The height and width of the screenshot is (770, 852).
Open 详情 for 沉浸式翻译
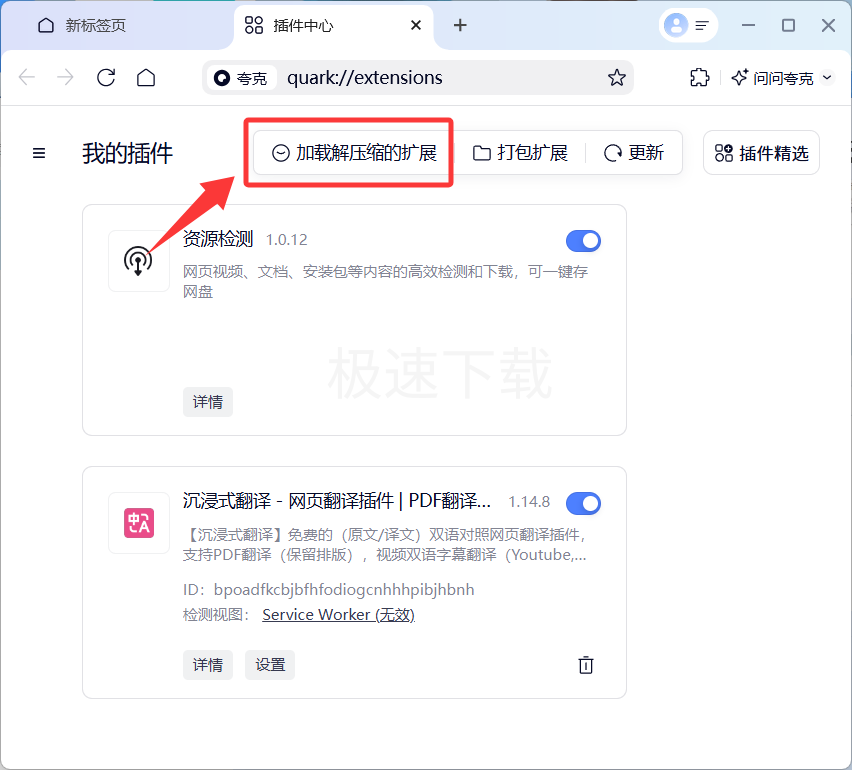[x=208, y=665]
